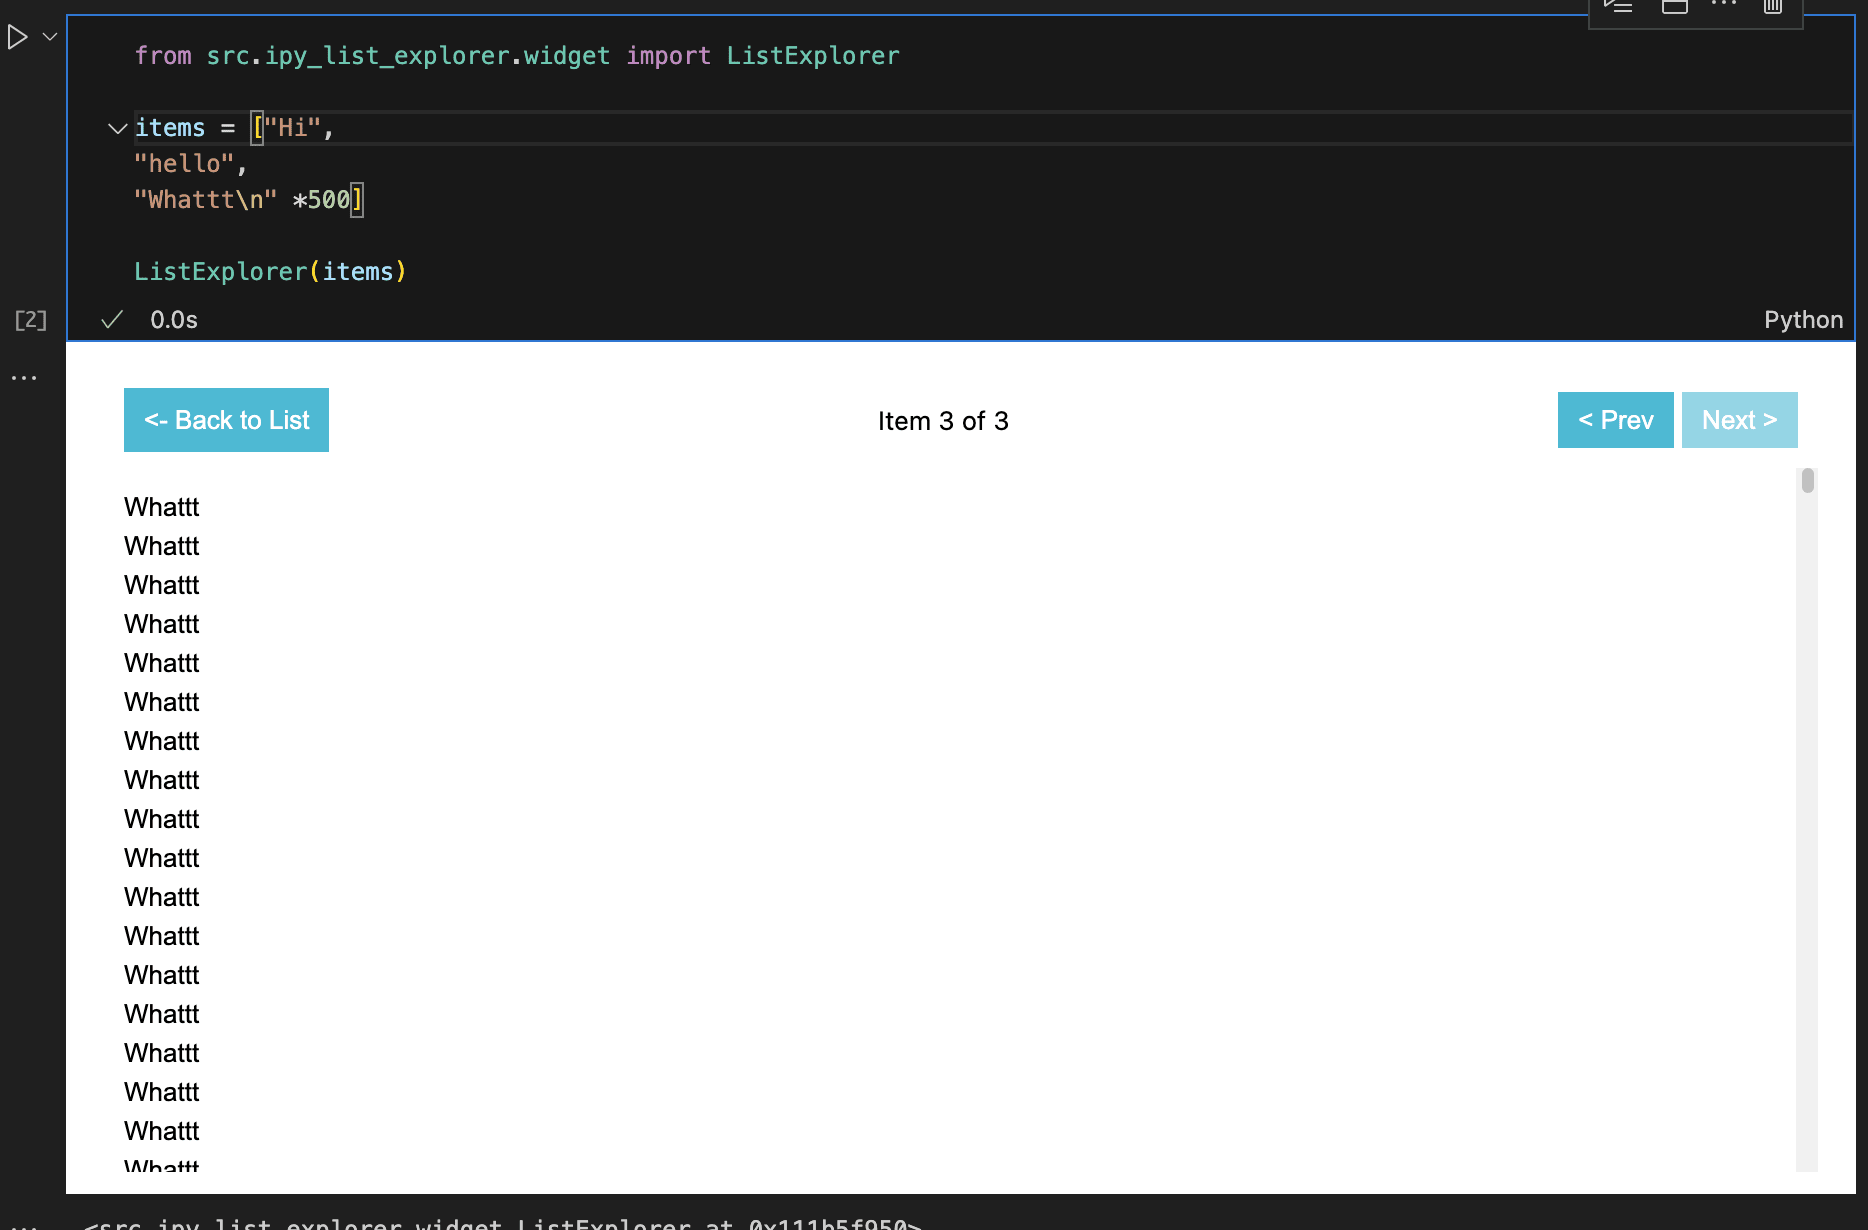Click the cell success checkmark indicator
This screenshot has height=1230, width=1868.
tap(111, 319)
